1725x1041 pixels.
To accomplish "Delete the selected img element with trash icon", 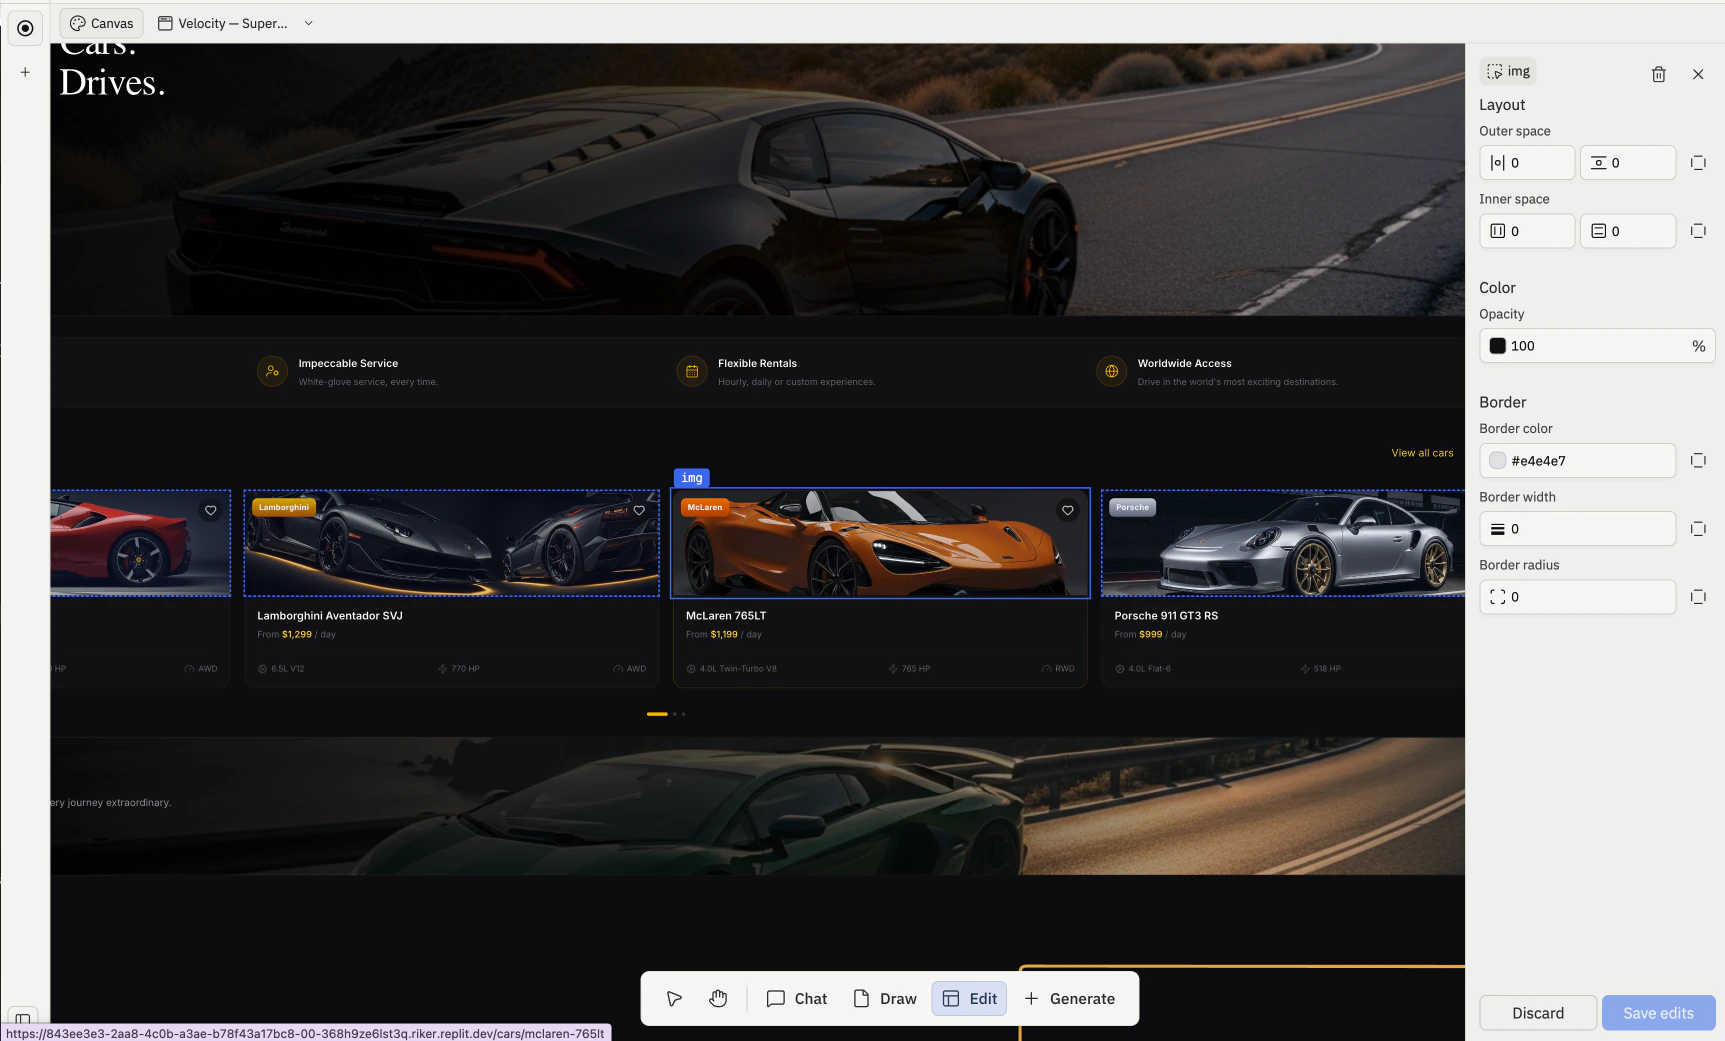I will tap(1658, 74).
